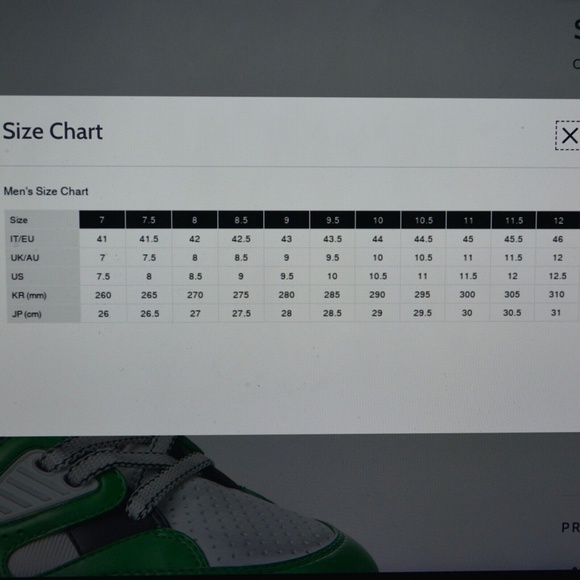
Task: Click JP value 28.5
Action: 332,313
